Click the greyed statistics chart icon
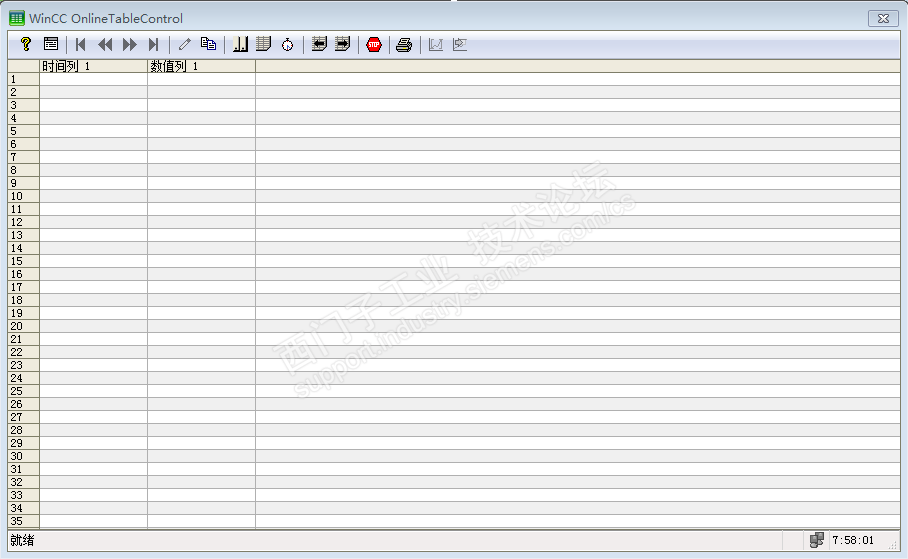The image size is (908, 559). coord(435,45)
